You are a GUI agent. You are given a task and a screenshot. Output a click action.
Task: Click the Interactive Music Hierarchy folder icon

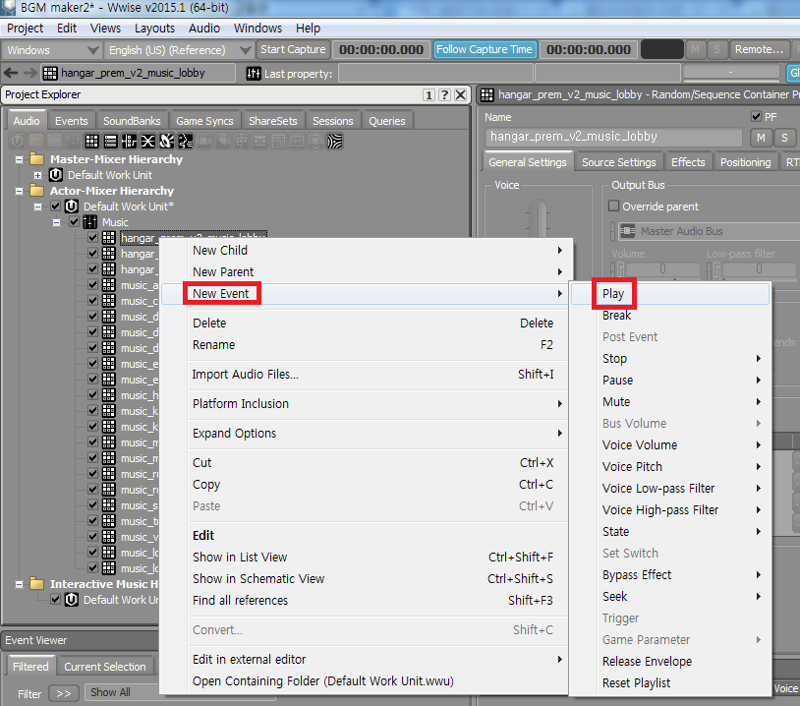37,584
